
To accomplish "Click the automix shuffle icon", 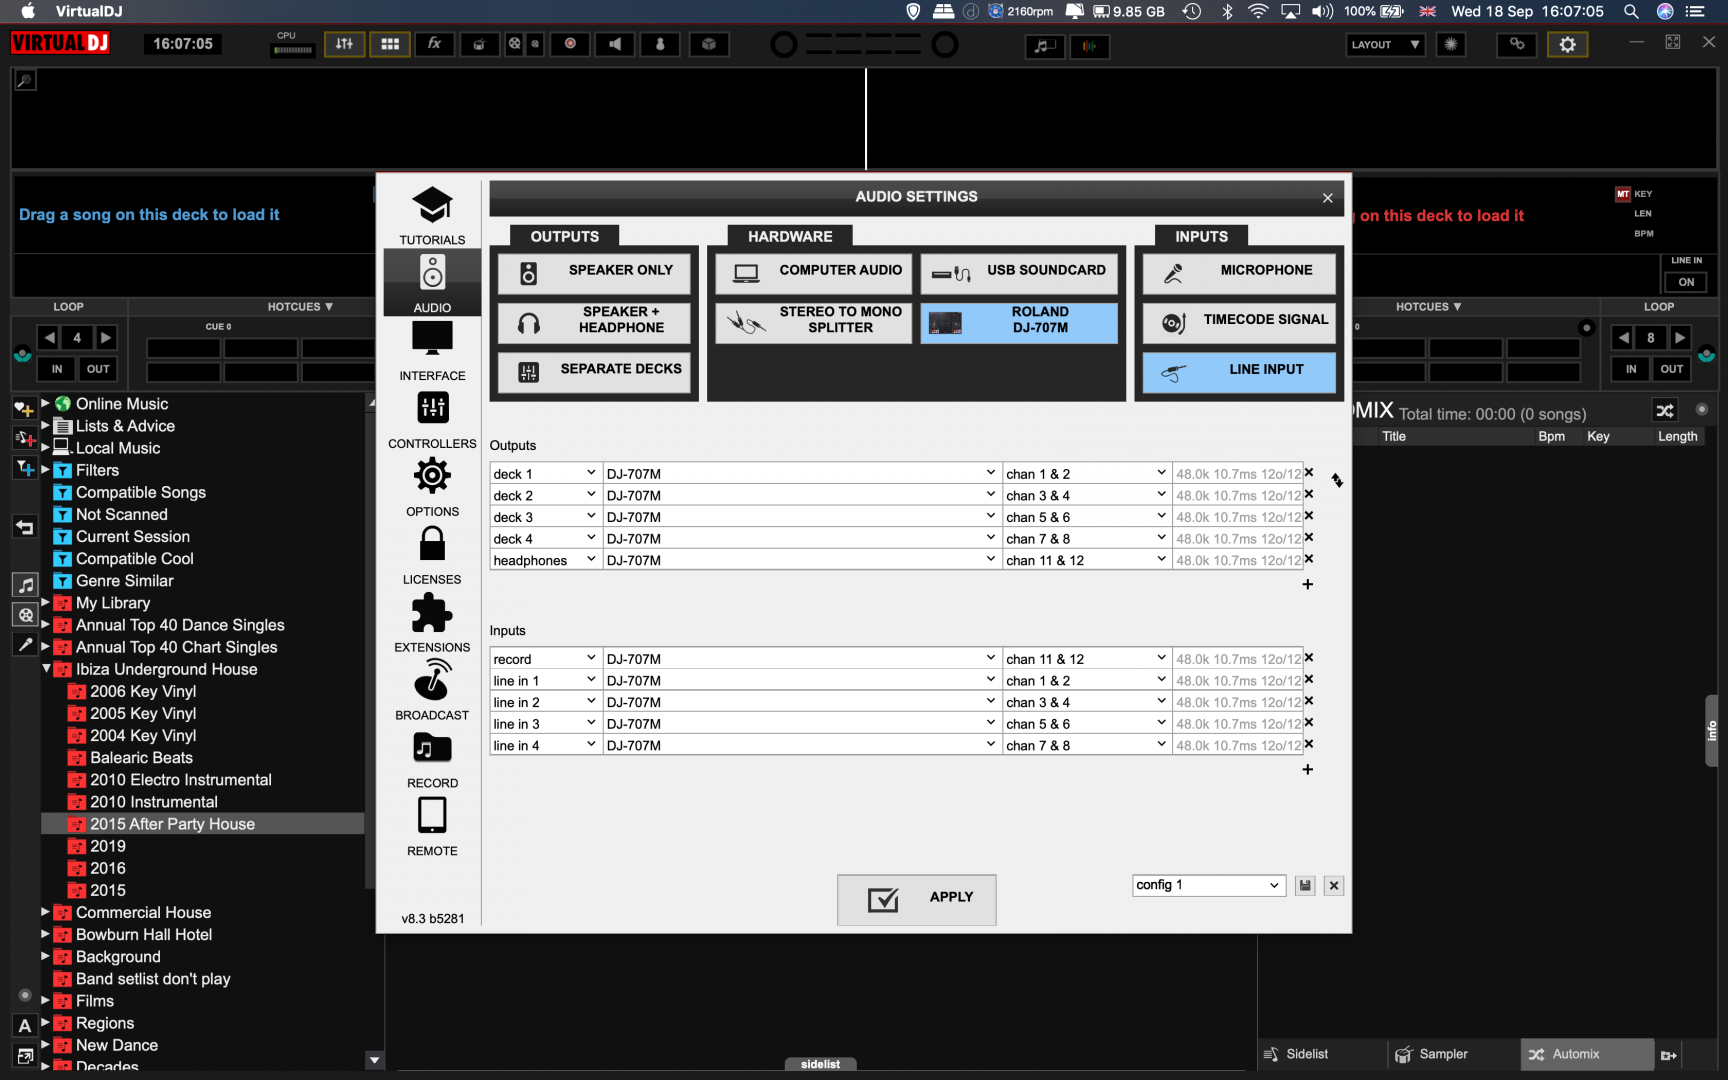I will tap(1665, 410).
